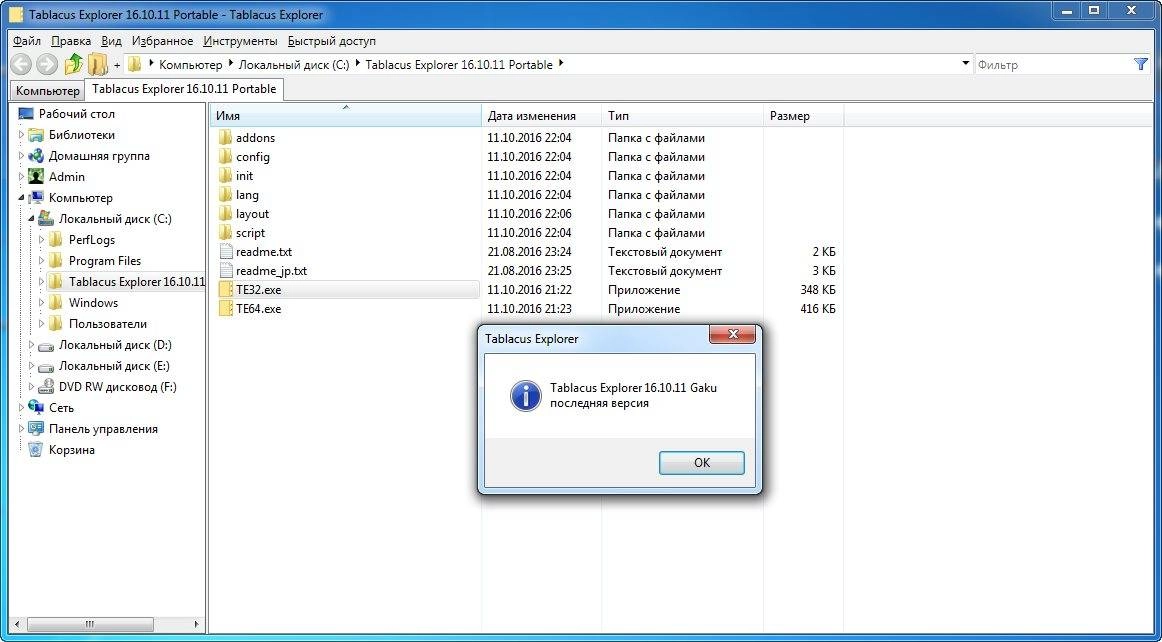Expand the Сеть tree node

click(x=21, y=408)
